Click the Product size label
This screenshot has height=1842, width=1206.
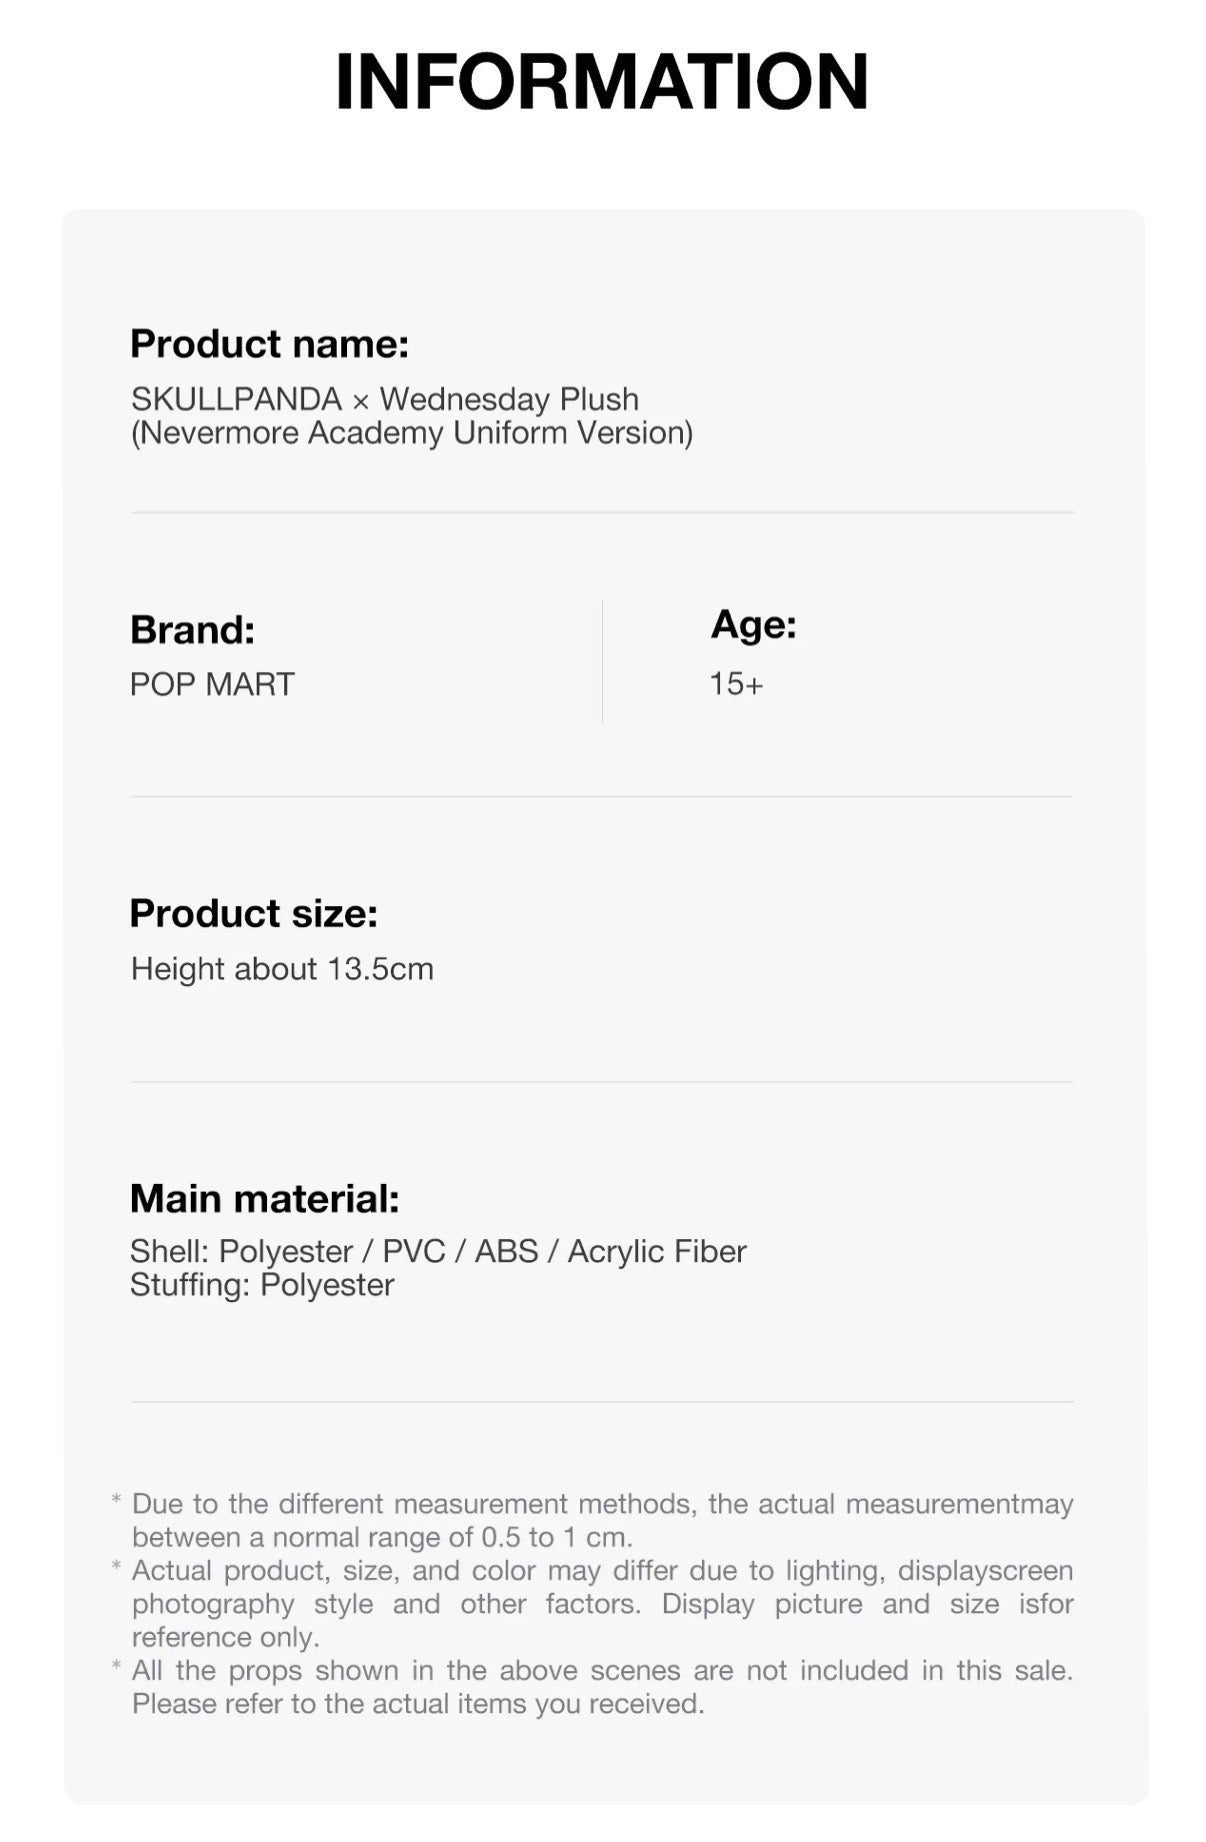coord(253,913)
